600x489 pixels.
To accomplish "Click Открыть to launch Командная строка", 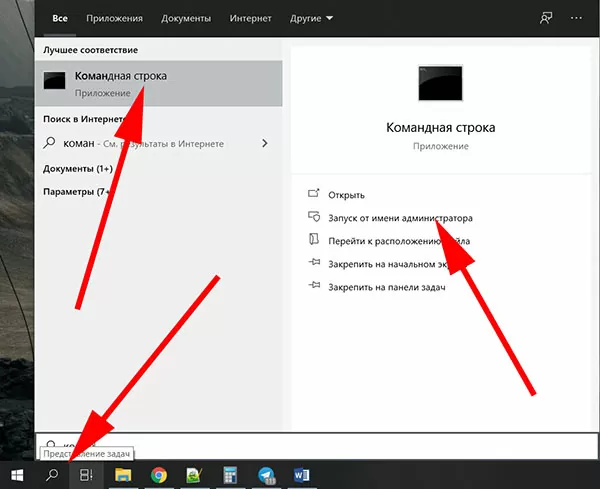I will 346,194.
